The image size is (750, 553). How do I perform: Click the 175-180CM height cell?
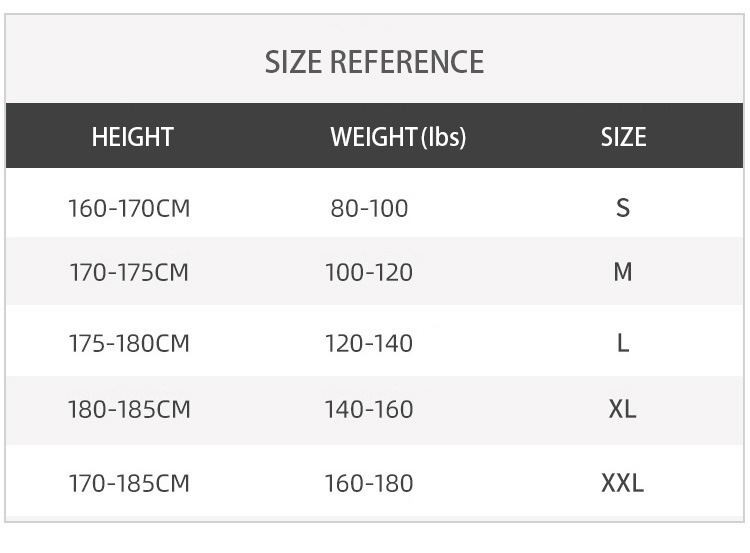click(129, 343)
